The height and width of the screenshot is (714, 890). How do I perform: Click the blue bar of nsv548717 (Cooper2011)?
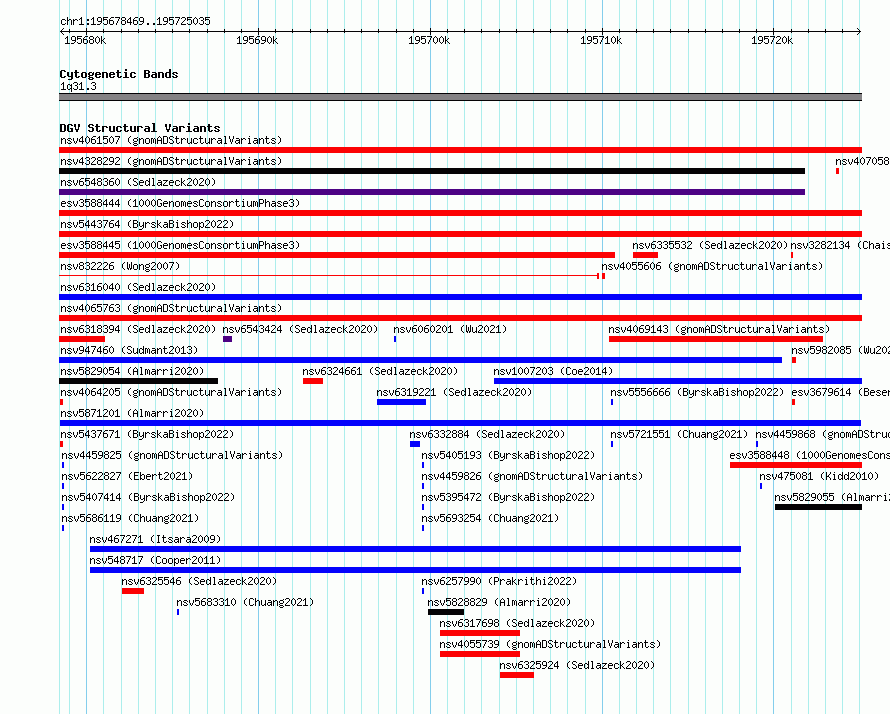(415, 570)
